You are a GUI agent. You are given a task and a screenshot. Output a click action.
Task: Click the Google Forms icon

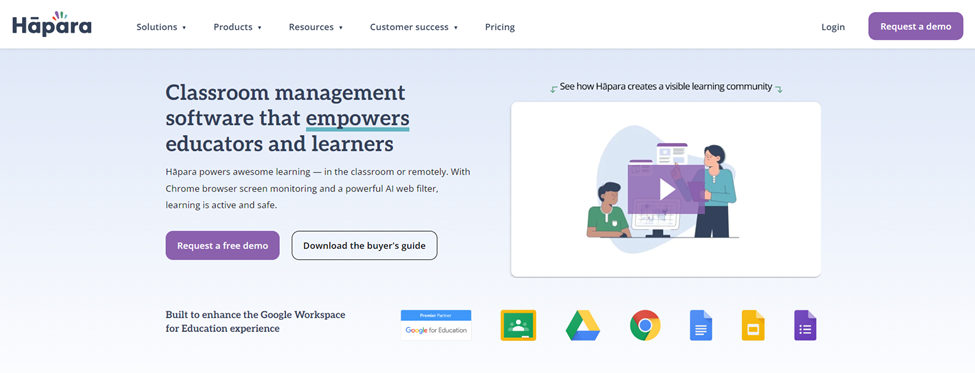pyautogui.click(x=805, y=325)
